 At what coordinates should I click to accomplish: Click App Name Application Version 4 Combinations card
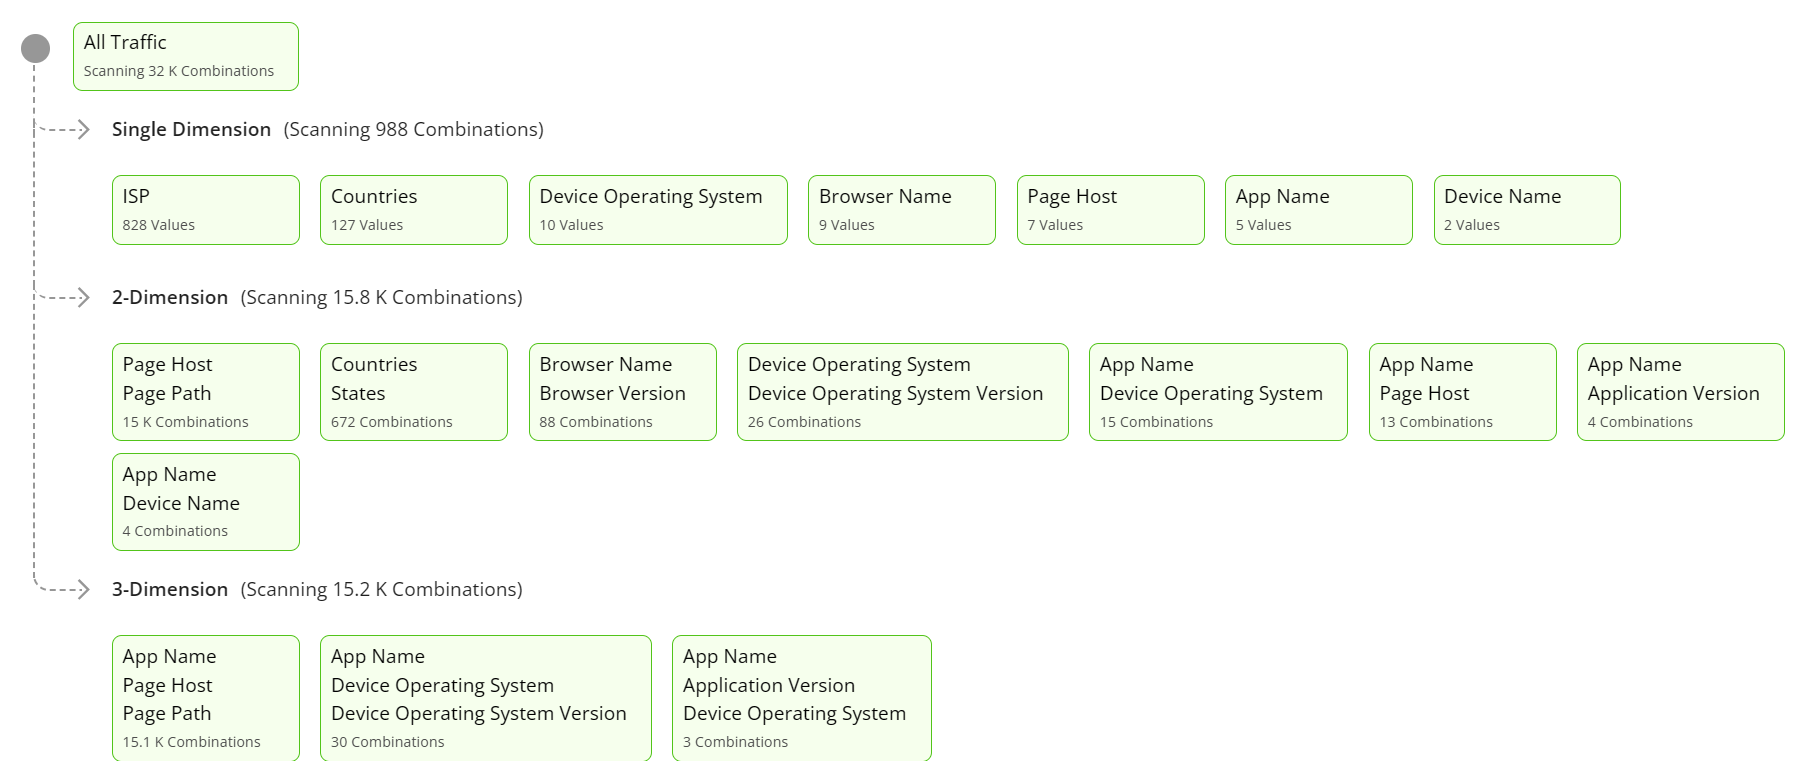point(1681,392)
